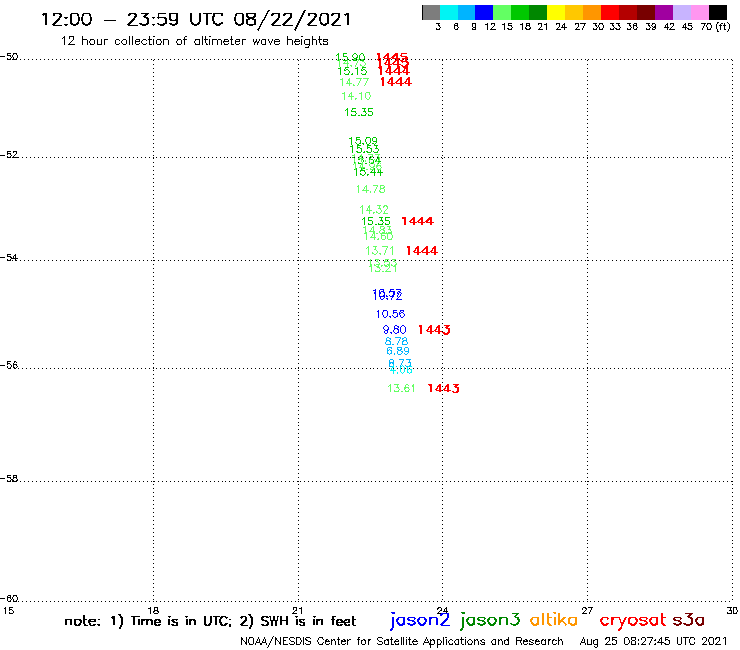Select the lavender legend swatch

pos(682,12)
